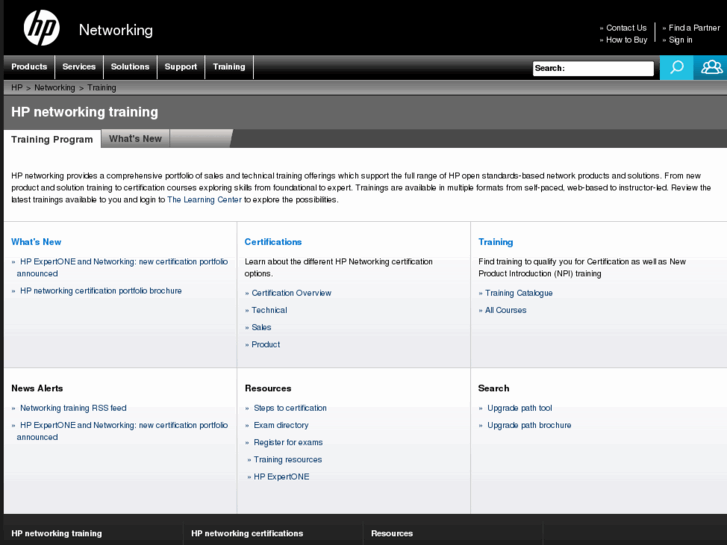Open the Services menu

pyautogui.click(x=79, y=67)
